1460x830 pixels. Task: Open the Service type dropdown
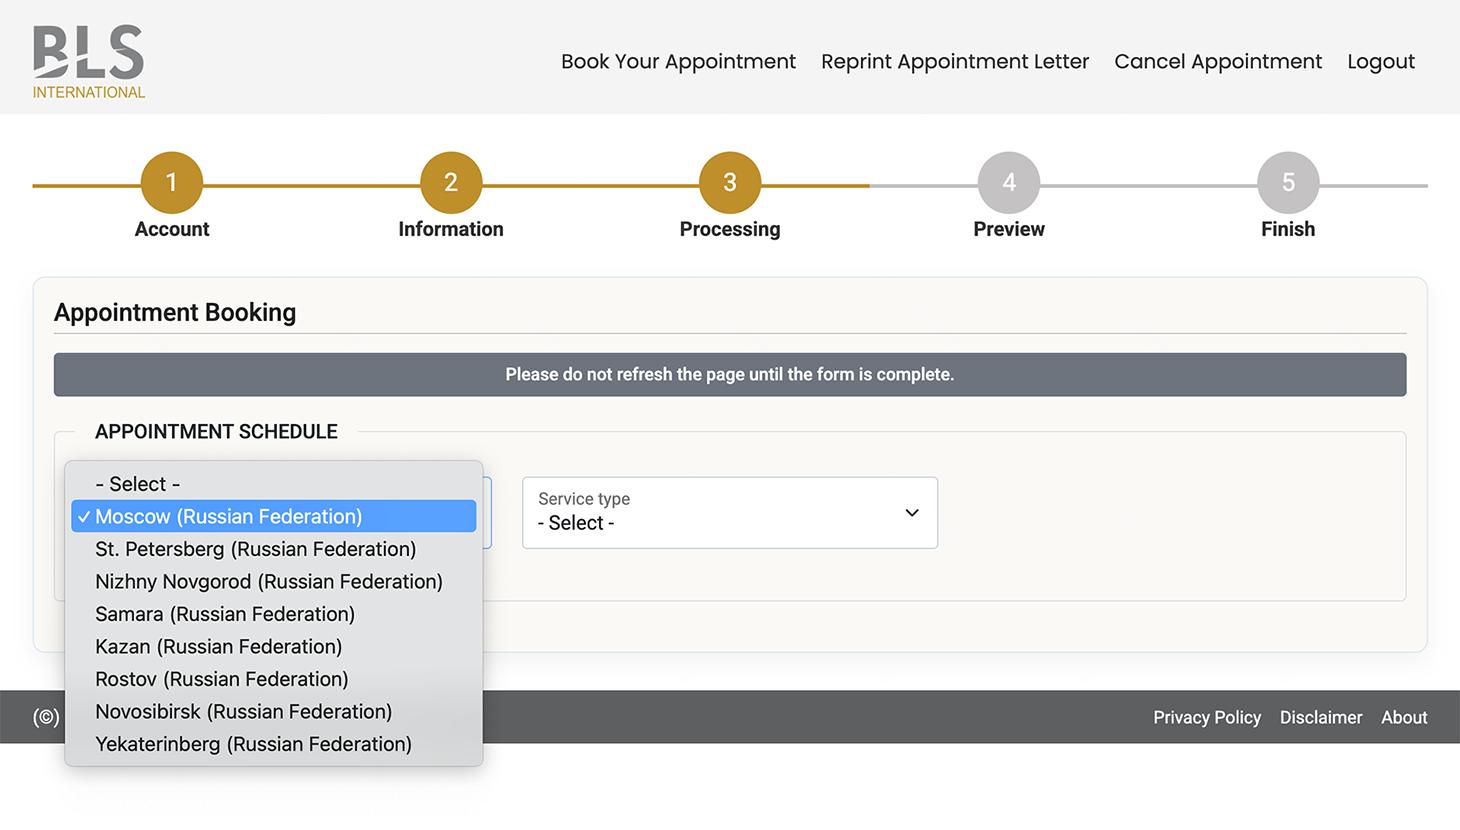729,513
